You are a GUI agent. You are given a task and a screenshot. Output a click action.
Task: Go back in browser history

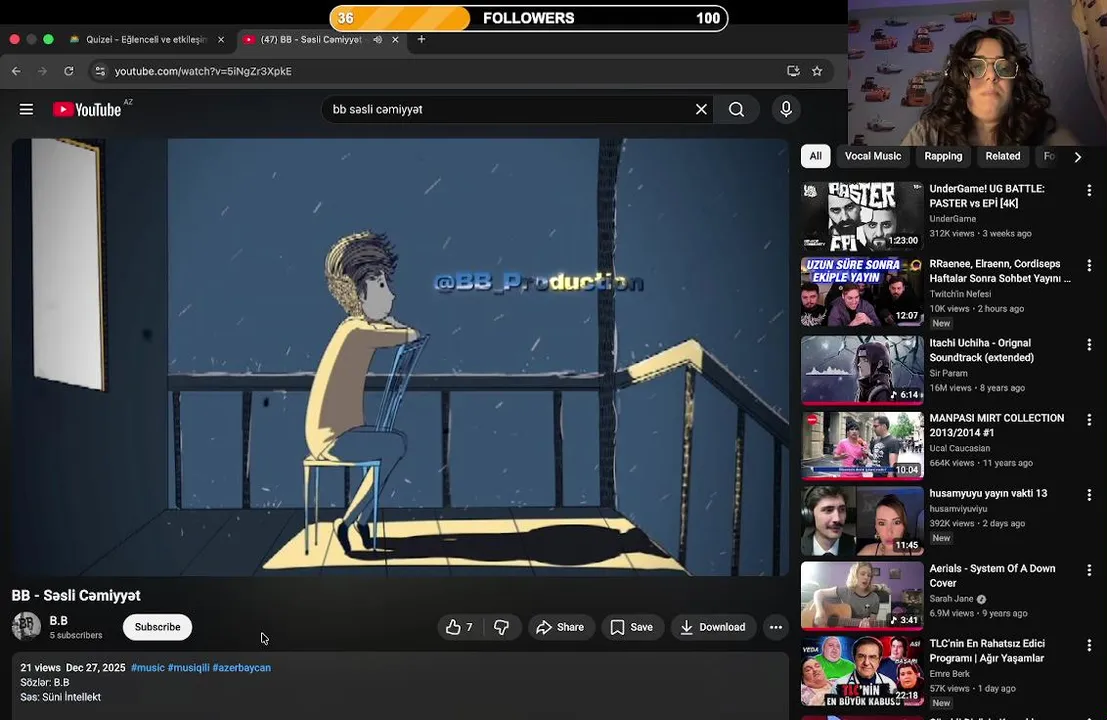(16, 71)
